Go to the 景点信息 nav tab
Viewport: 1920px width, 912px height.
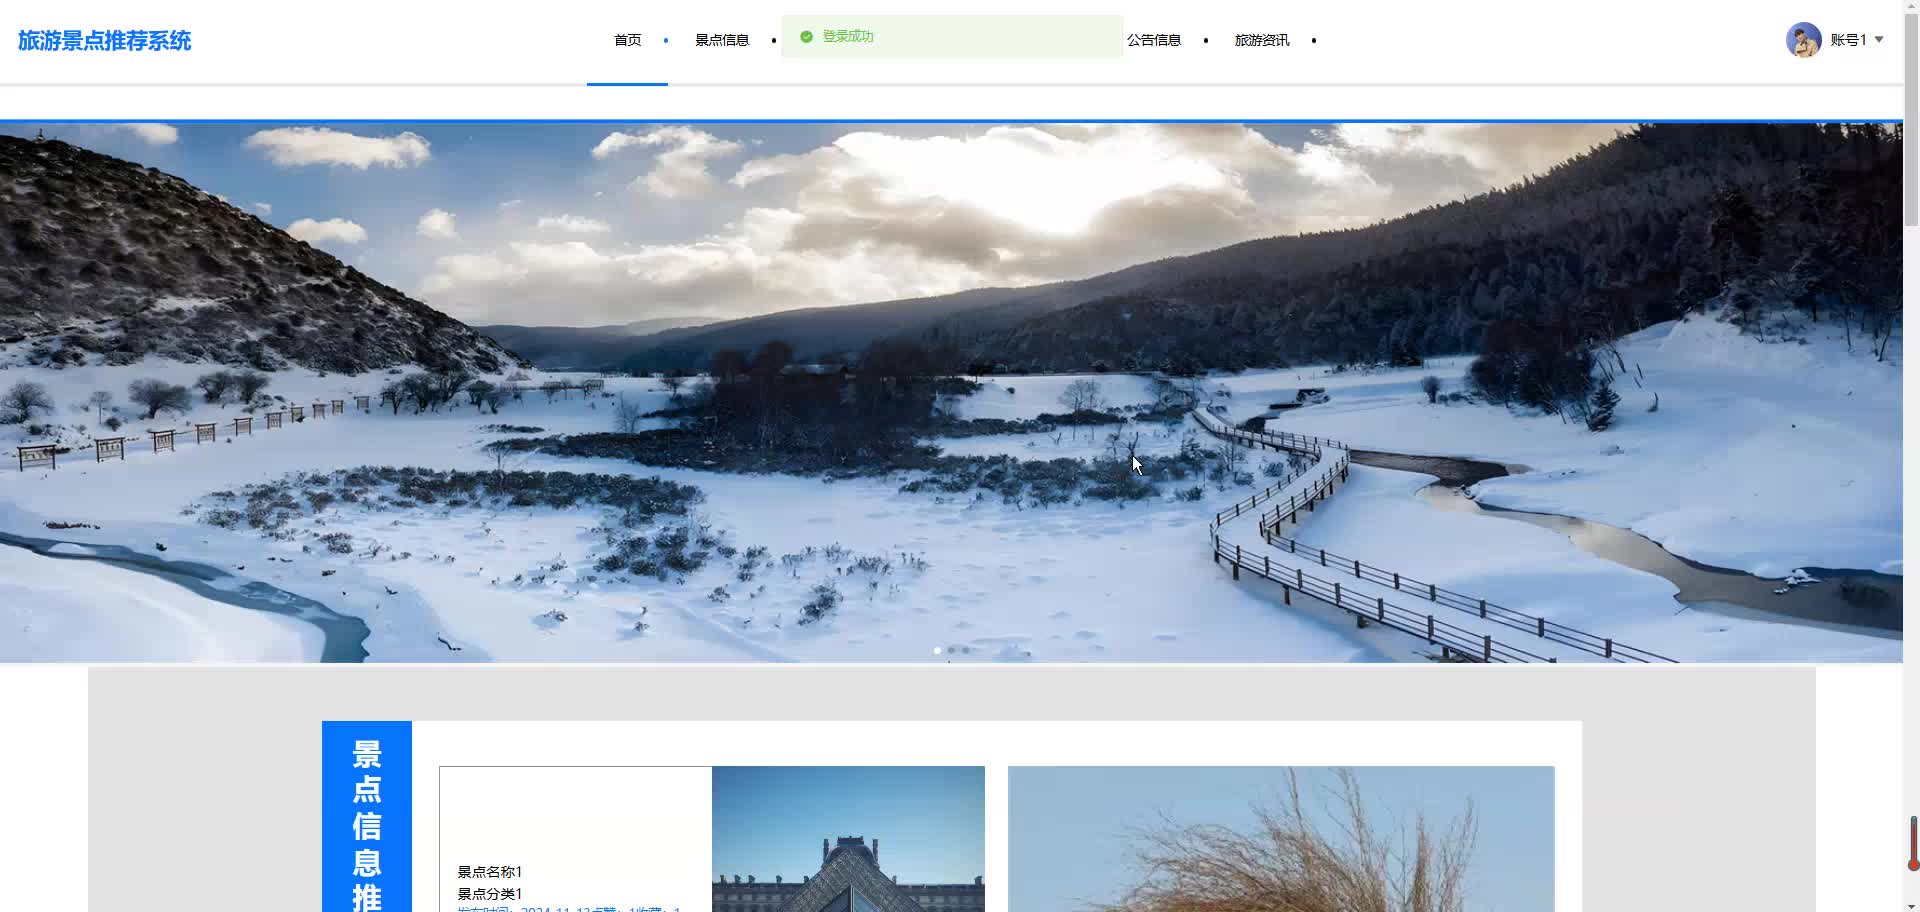[x=722, y=40]
